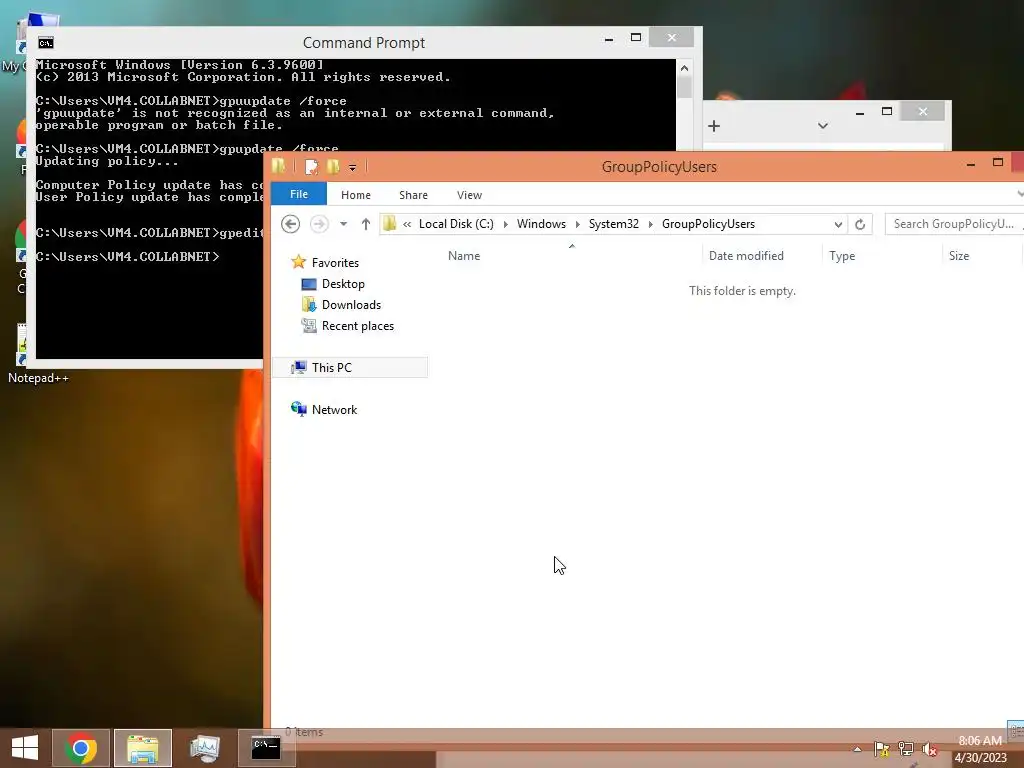
Task: Launch Google Chrome from the taskbar
Action: [x=81, y=748]
